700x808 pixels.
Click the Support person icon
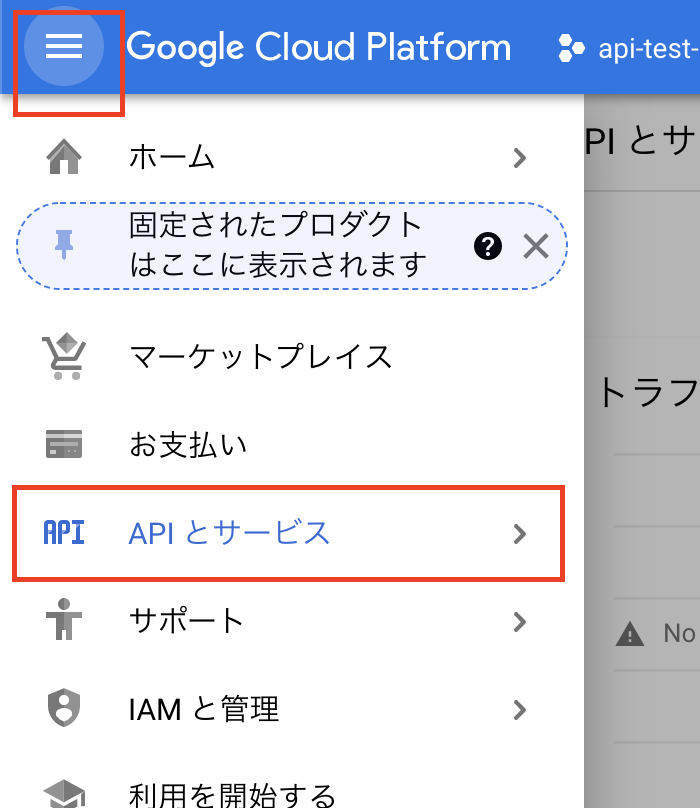64,620
